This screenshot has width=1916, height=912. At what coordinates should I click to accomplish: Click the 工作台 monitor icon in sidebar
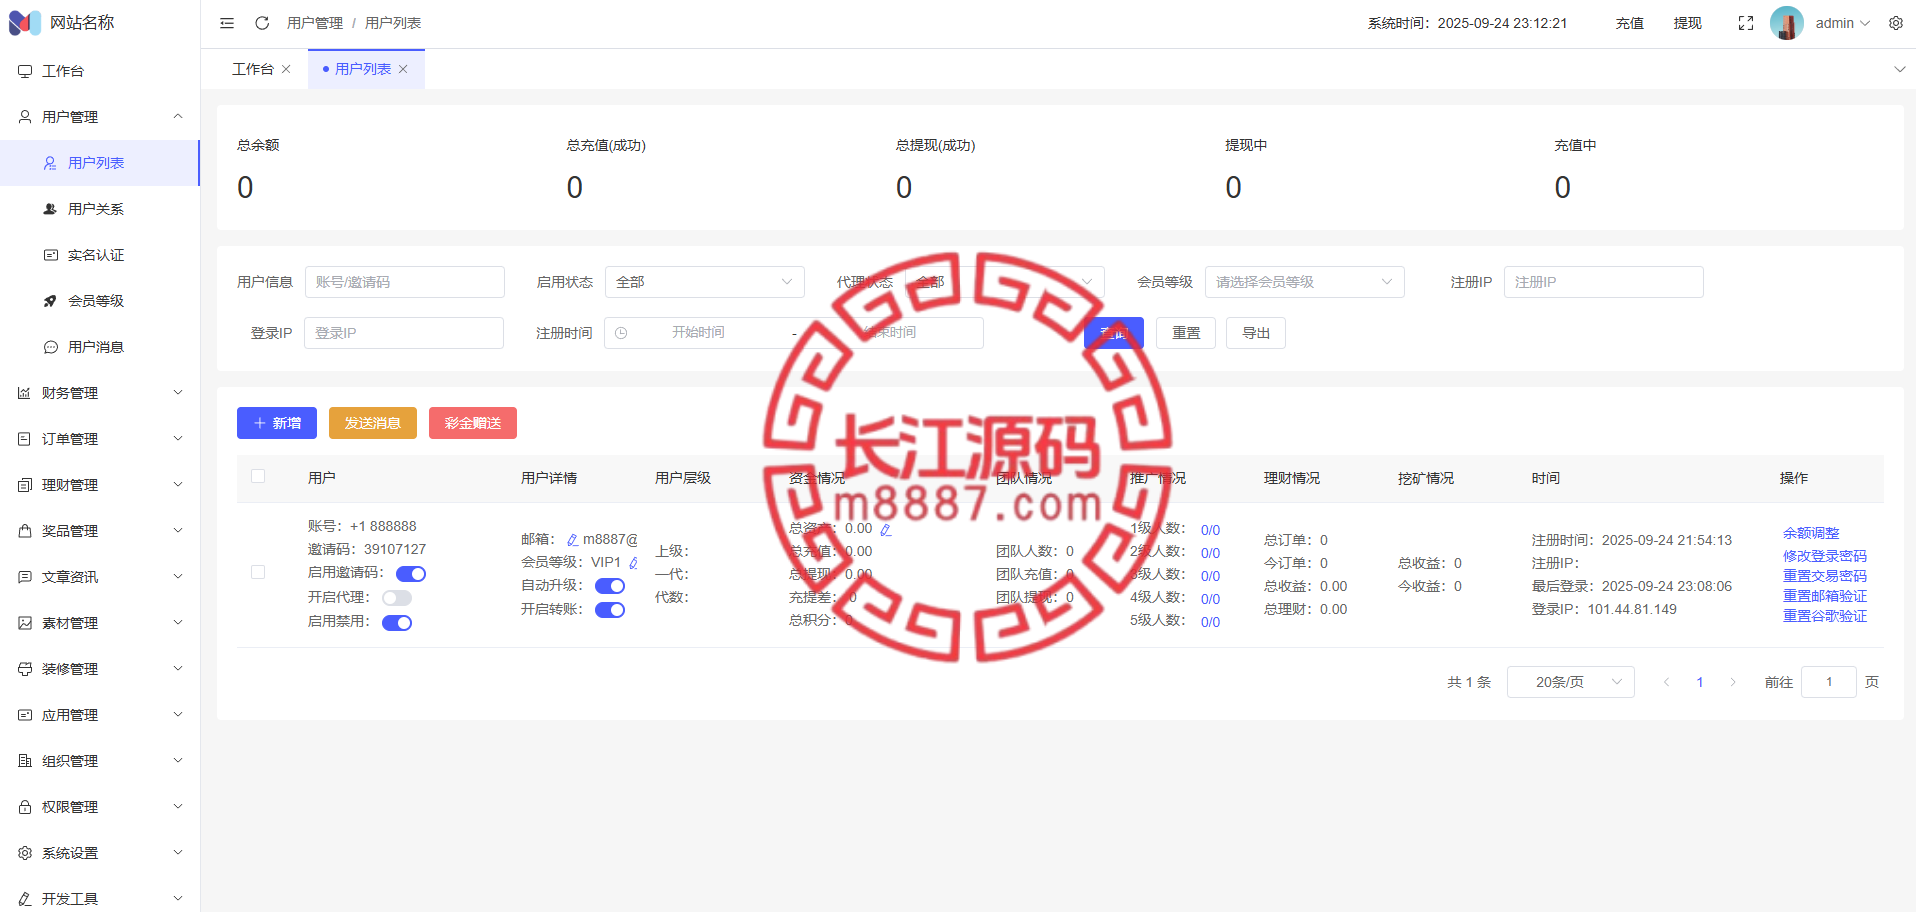pos(25,71)
